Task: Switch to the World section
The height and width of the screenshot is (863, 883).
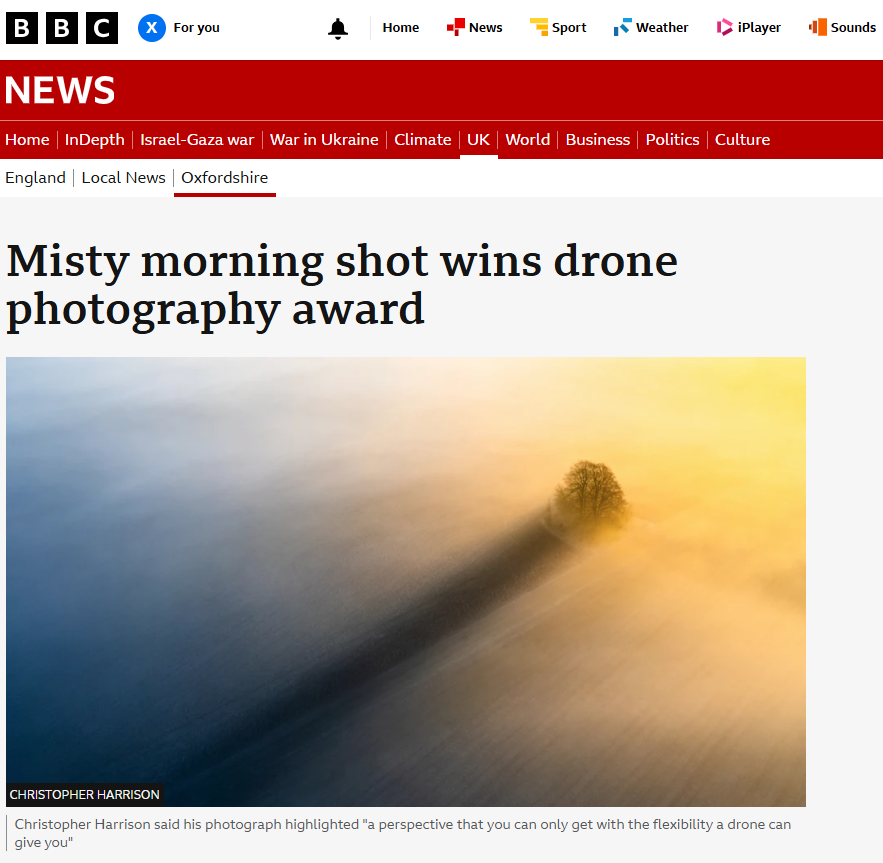Action: [x=528, y=140]
